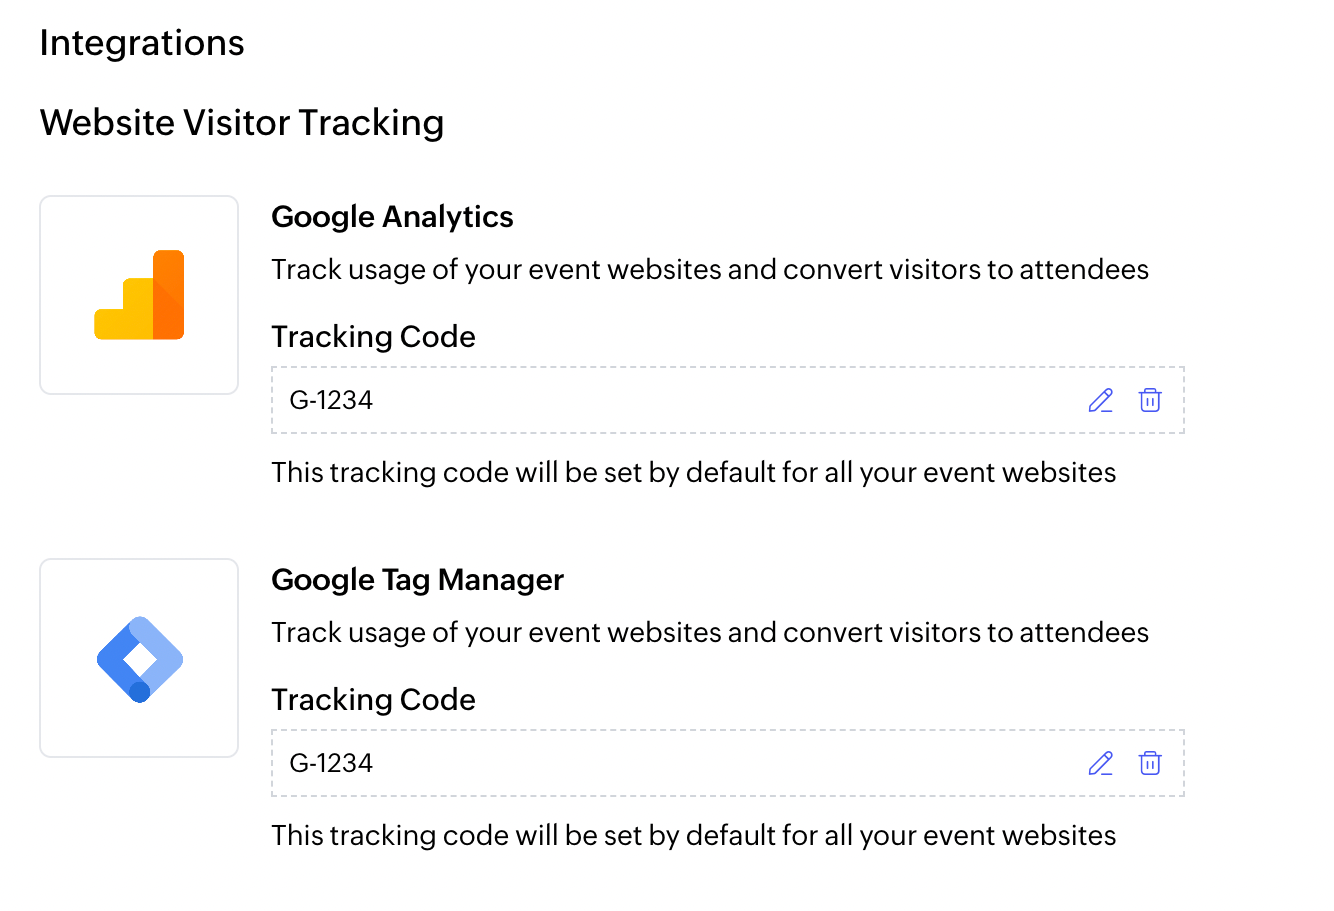Screen dimensions: 1334x911
Task: Click the G-1234 value in Google Analytics
Action: (x=331, y=401)
